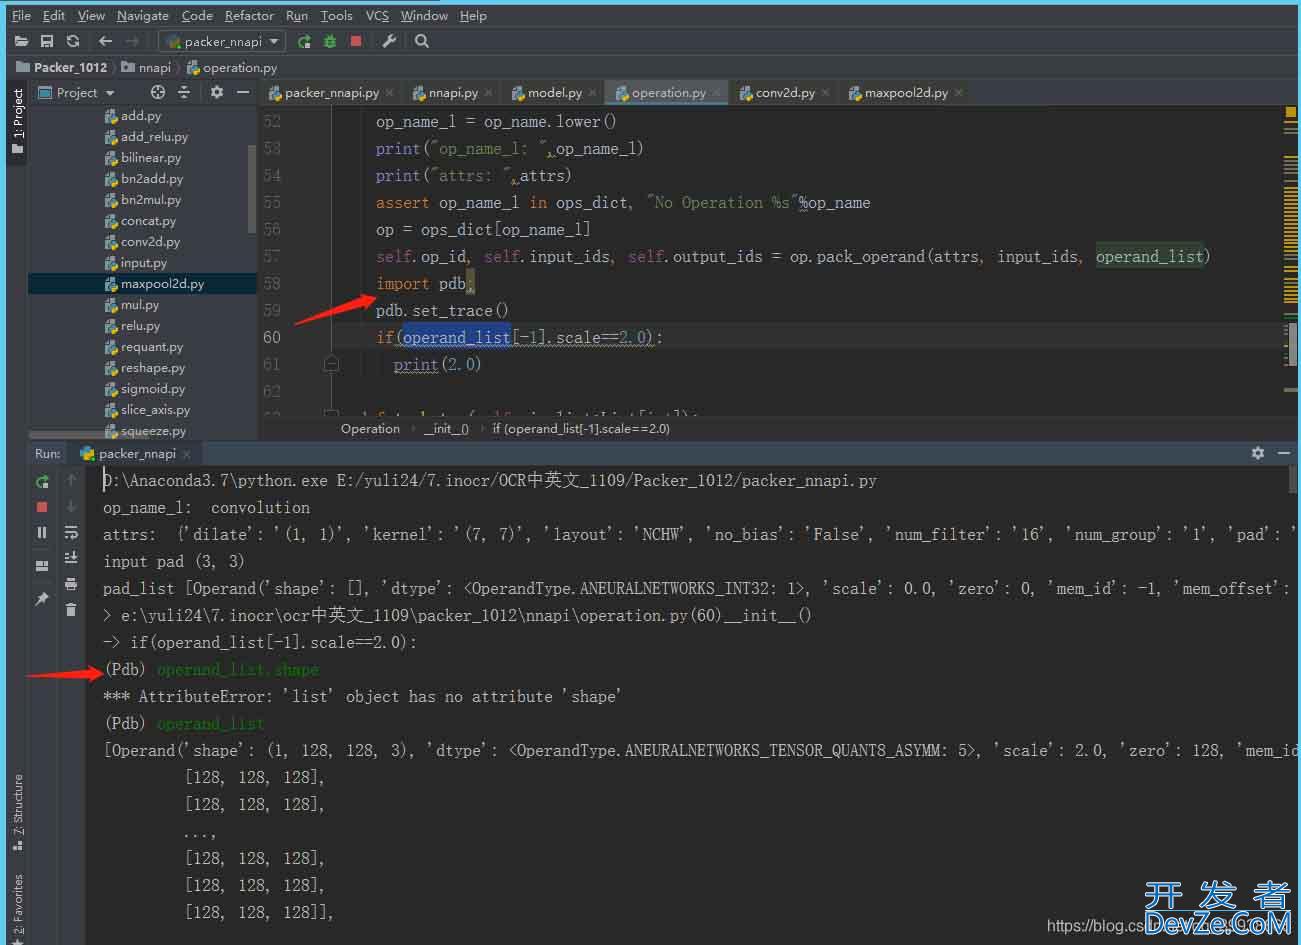Select add.py in the project tree
This screenshot has width=1301, height=945.
141,116
